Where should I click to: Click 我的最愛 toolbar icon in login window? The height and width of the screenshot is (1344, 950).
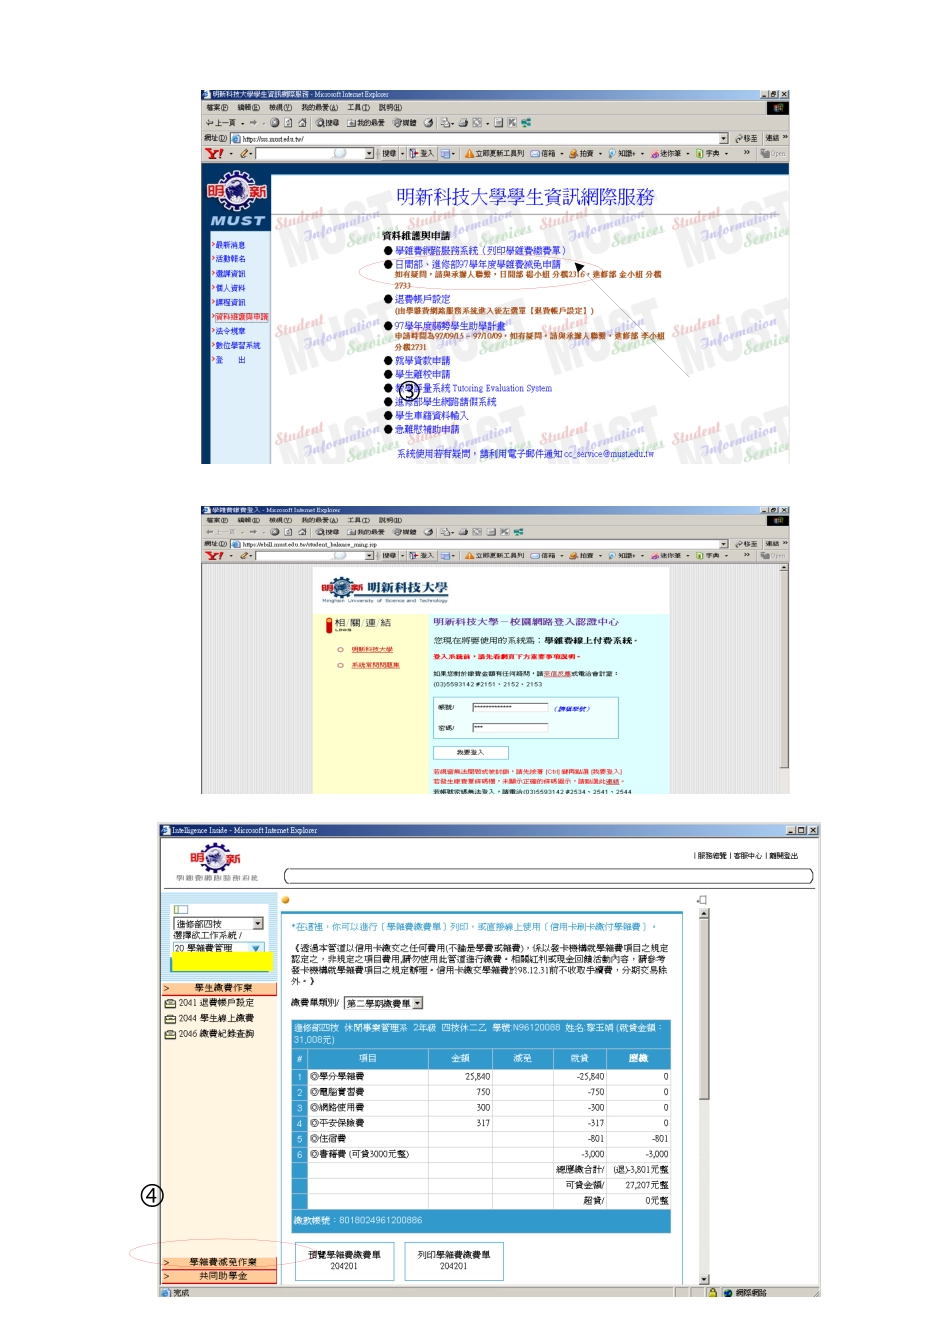tap(366, 532)
